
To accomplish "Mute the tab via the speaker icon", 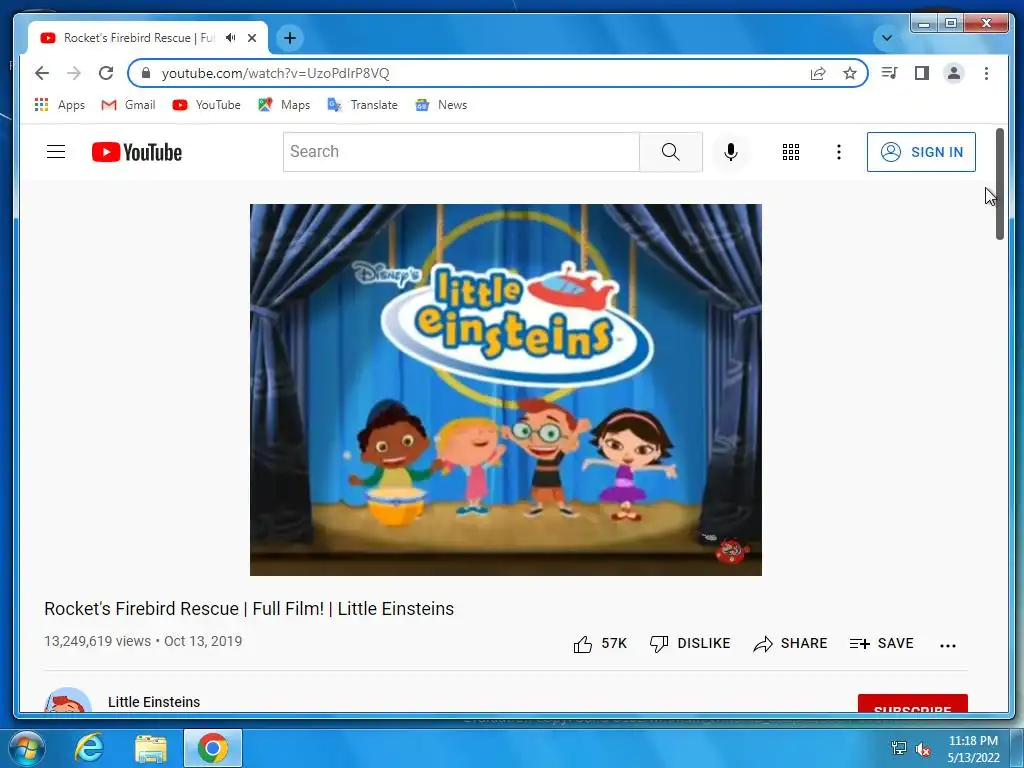I will click(231, 38).
